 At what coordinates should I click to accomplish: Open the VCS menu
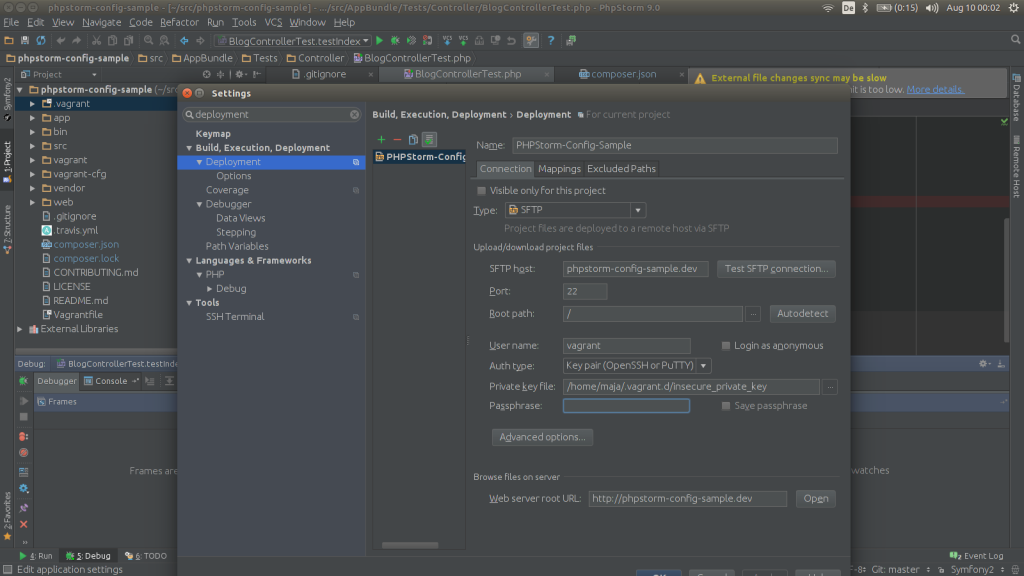pos(273,22)
